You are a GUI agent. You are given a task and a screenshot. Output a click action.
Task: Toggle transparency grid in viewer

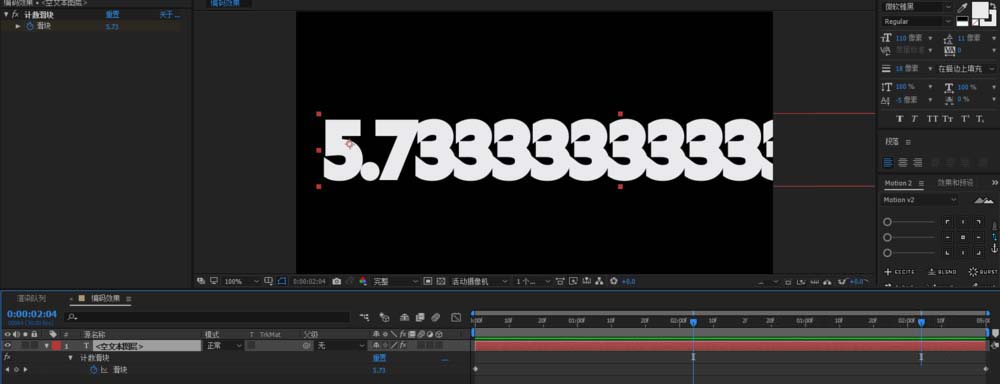[x=441, y=281]
